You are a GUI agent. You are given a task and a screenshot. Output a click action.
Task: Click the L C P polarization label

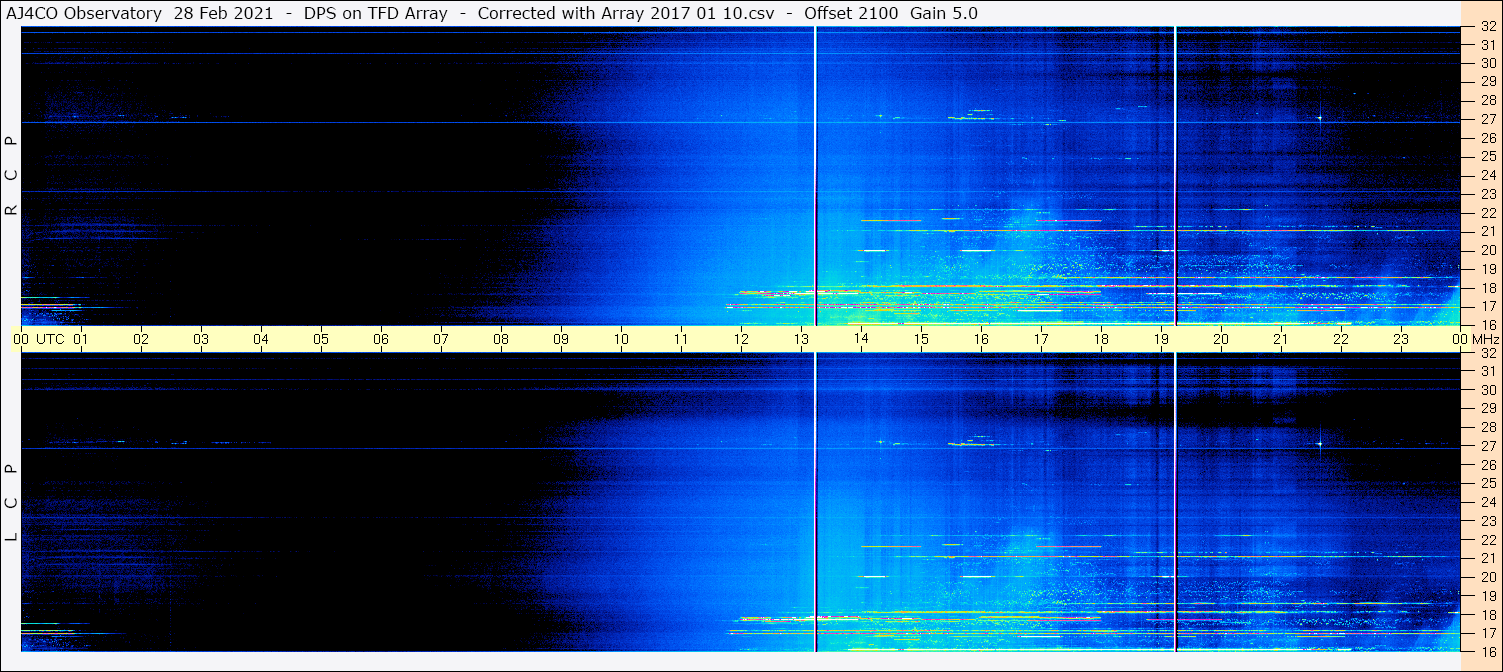click(12, 502)
